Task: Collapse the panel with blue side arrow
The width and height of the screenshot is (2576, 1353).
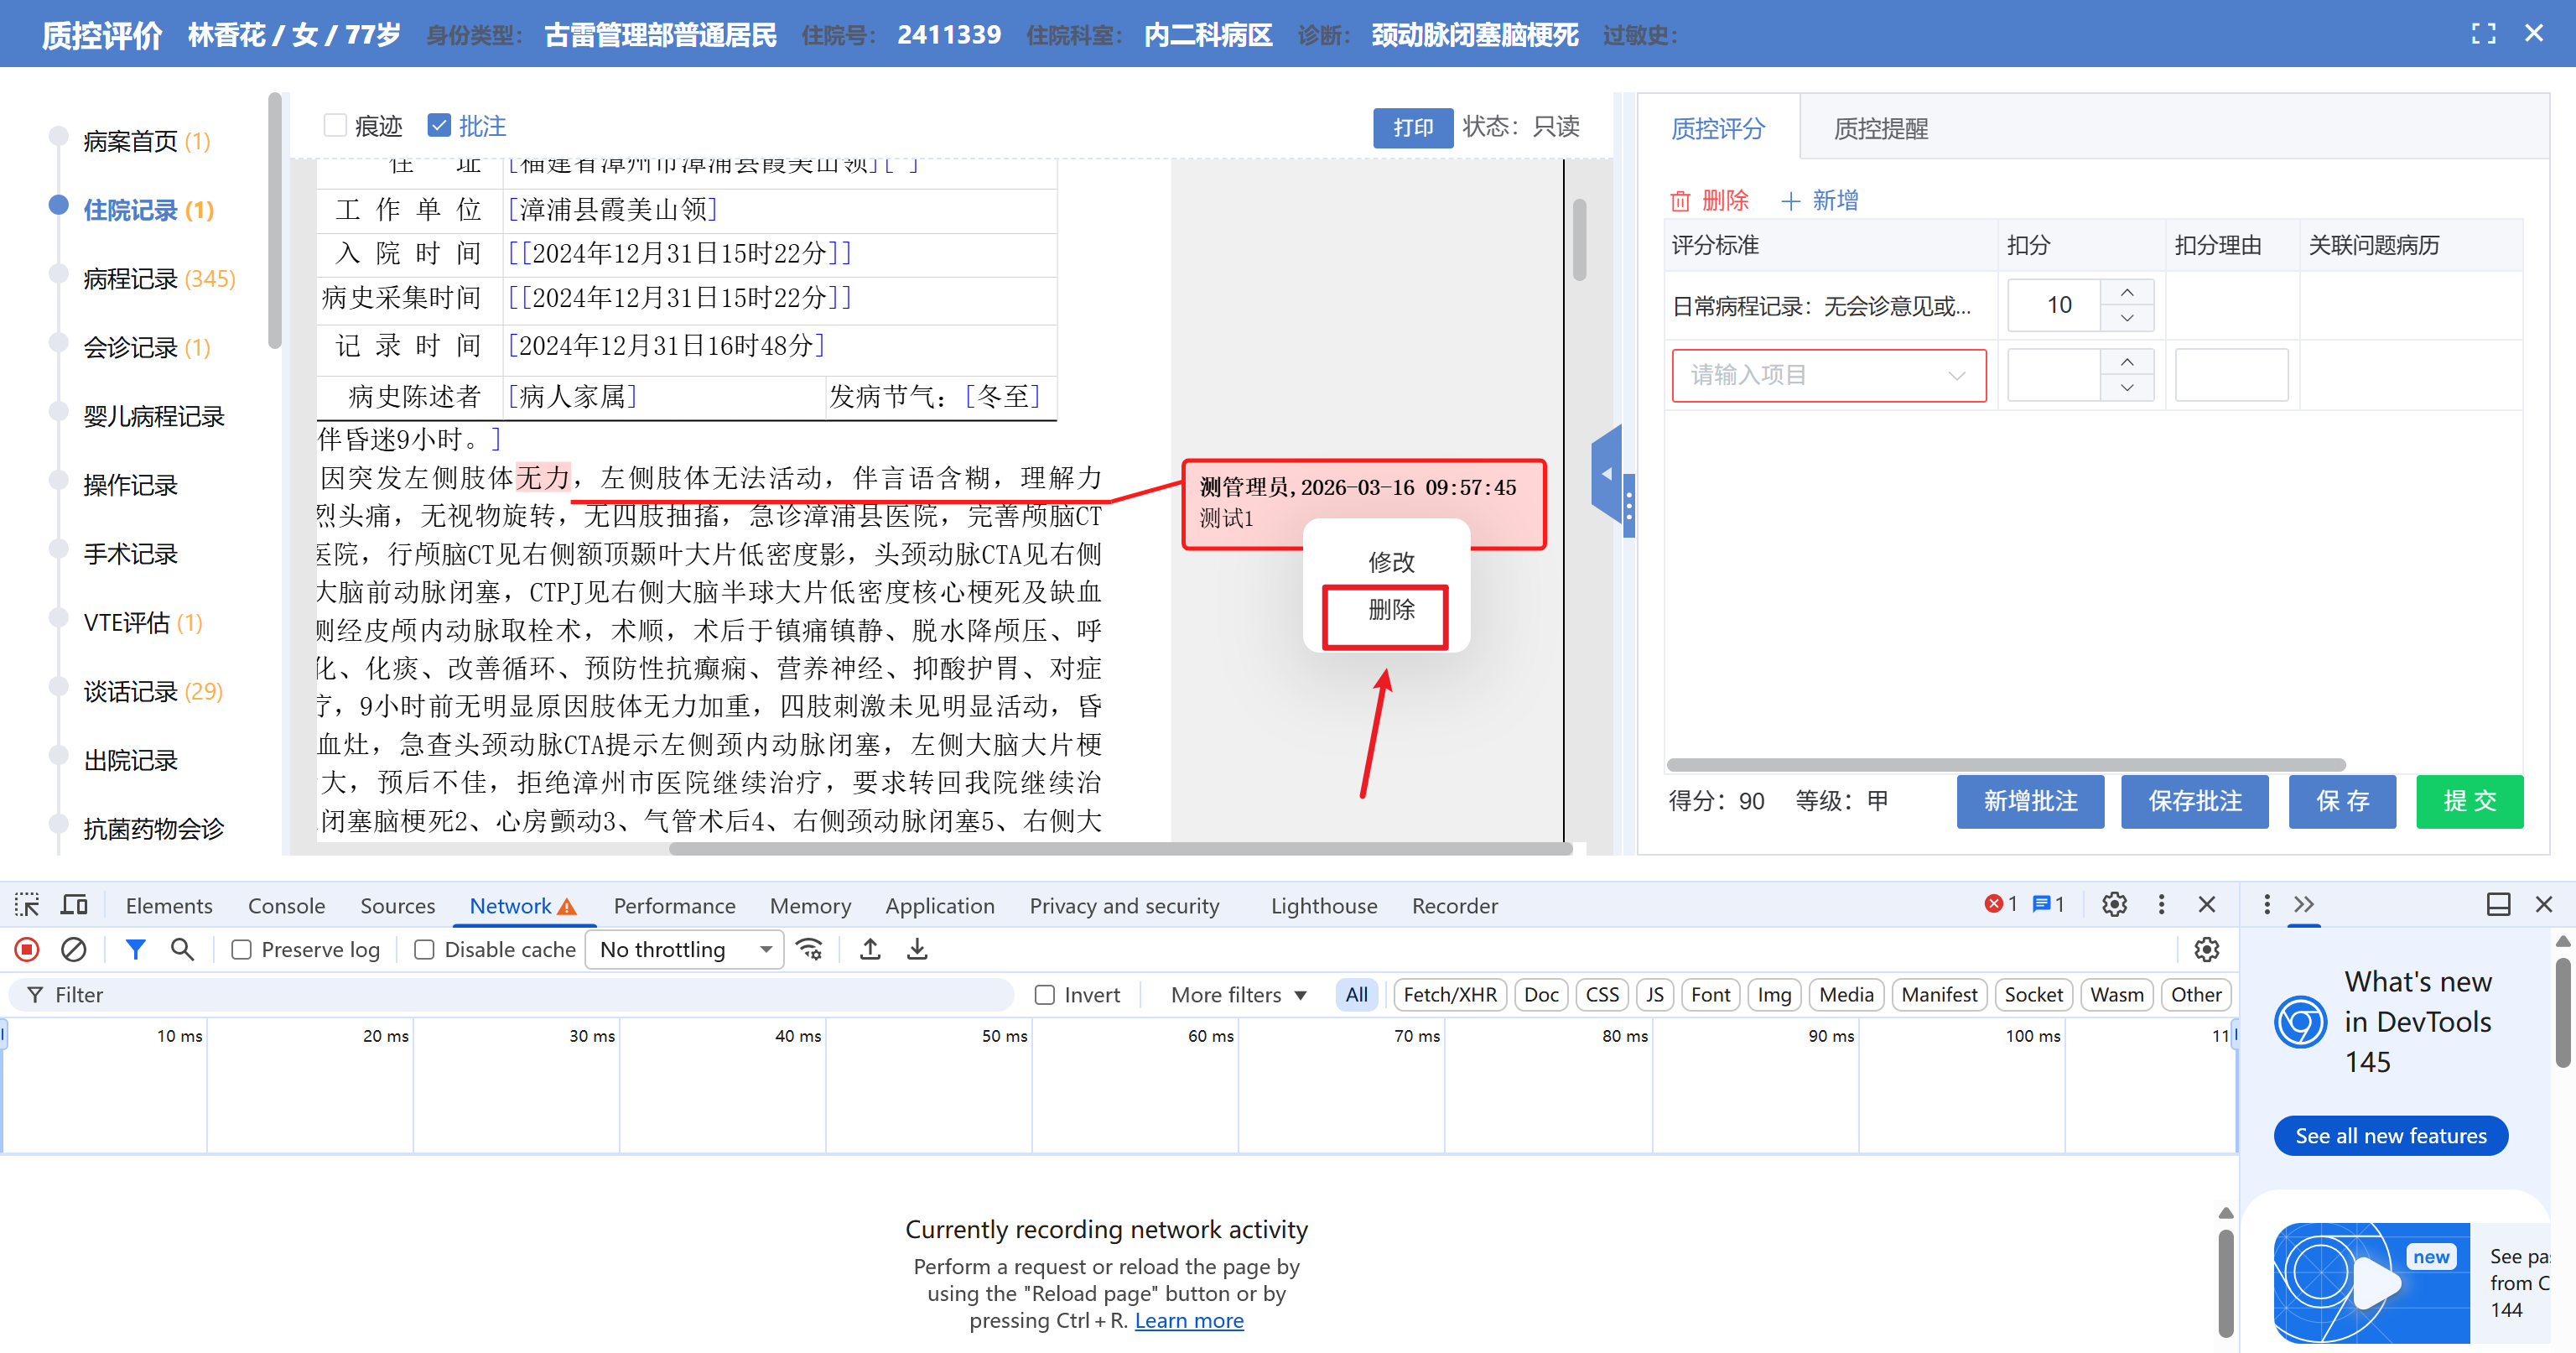Action: click(x=1606, y=474)
